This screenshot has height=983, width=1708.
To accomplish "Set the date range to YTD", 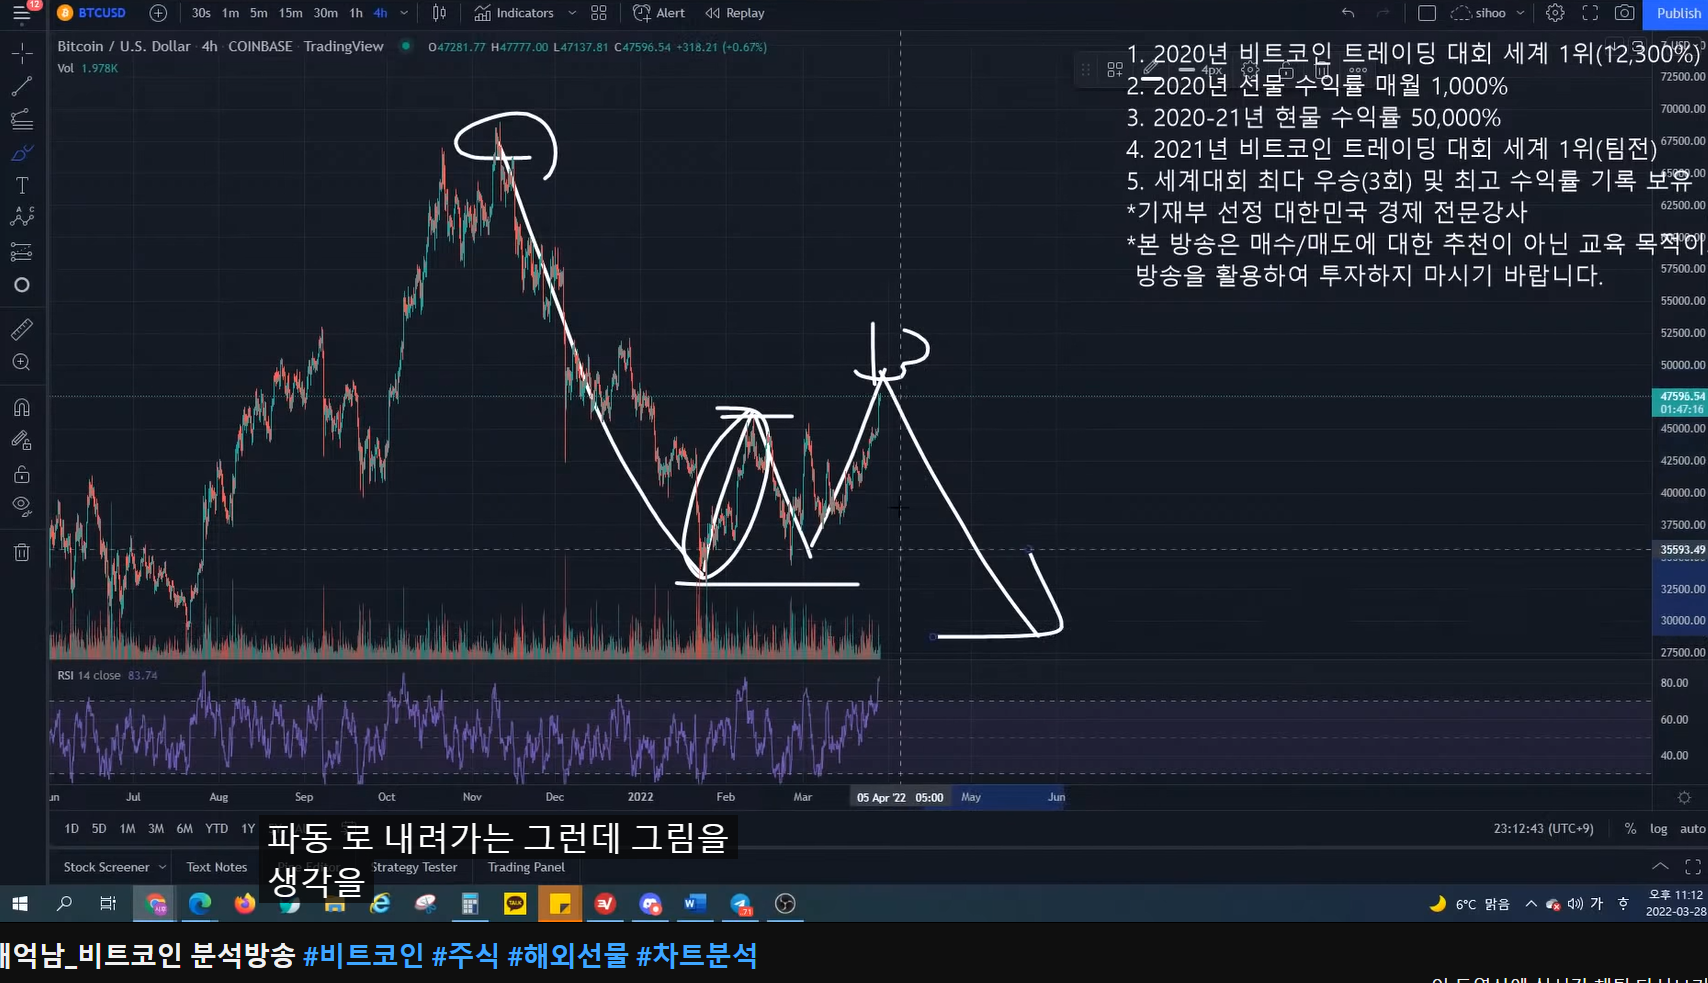I will pos(217,829).
